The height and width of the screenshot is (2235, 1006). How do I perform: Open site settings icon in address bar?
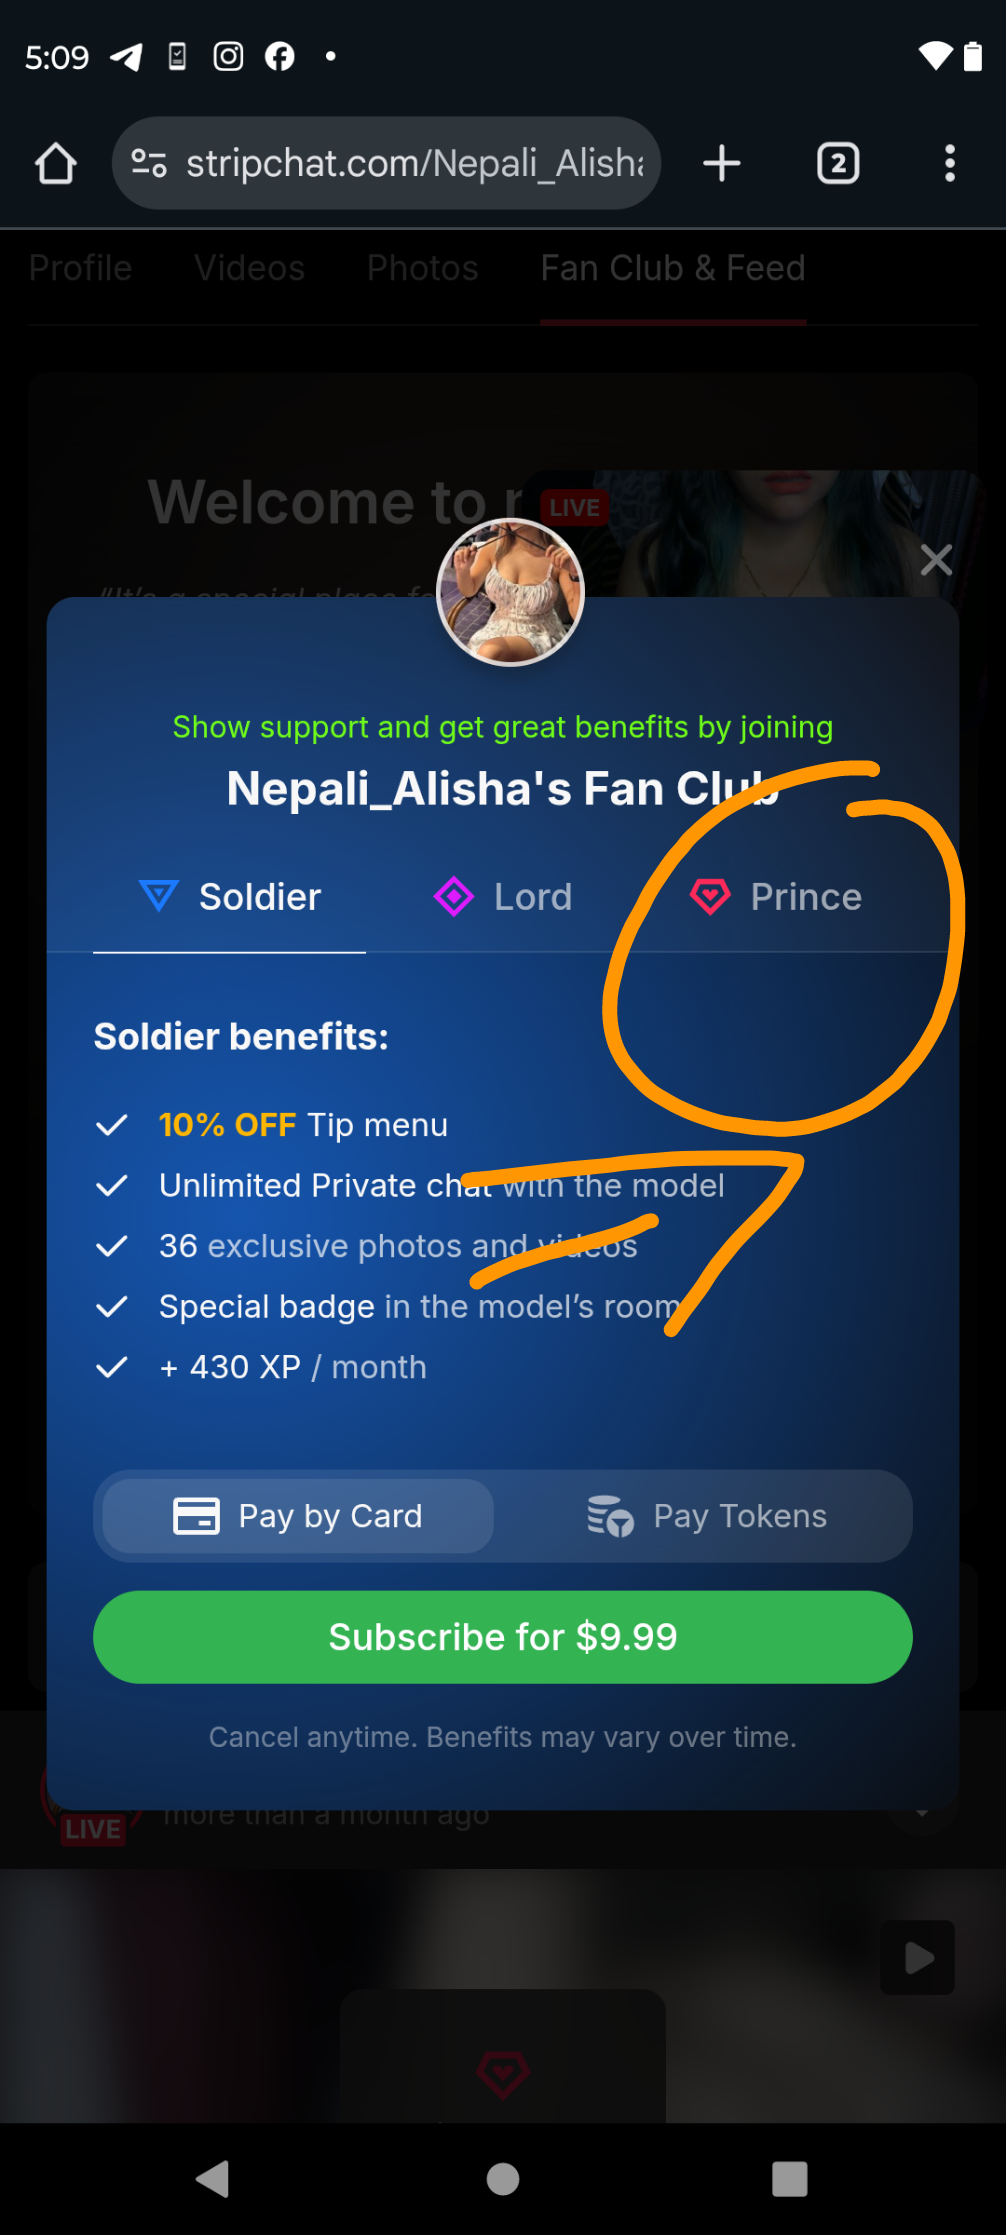(149, 163)
